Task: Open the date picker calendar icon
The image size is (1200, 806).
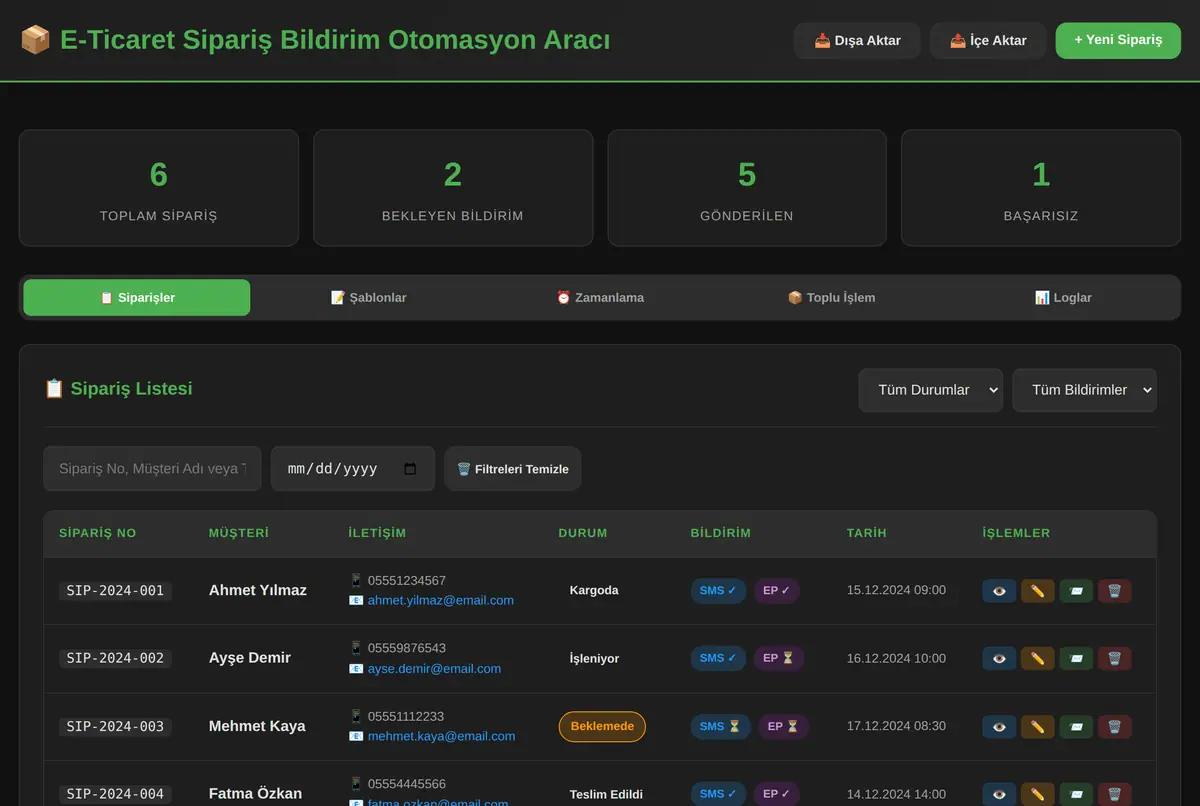Action: (410, 469)
